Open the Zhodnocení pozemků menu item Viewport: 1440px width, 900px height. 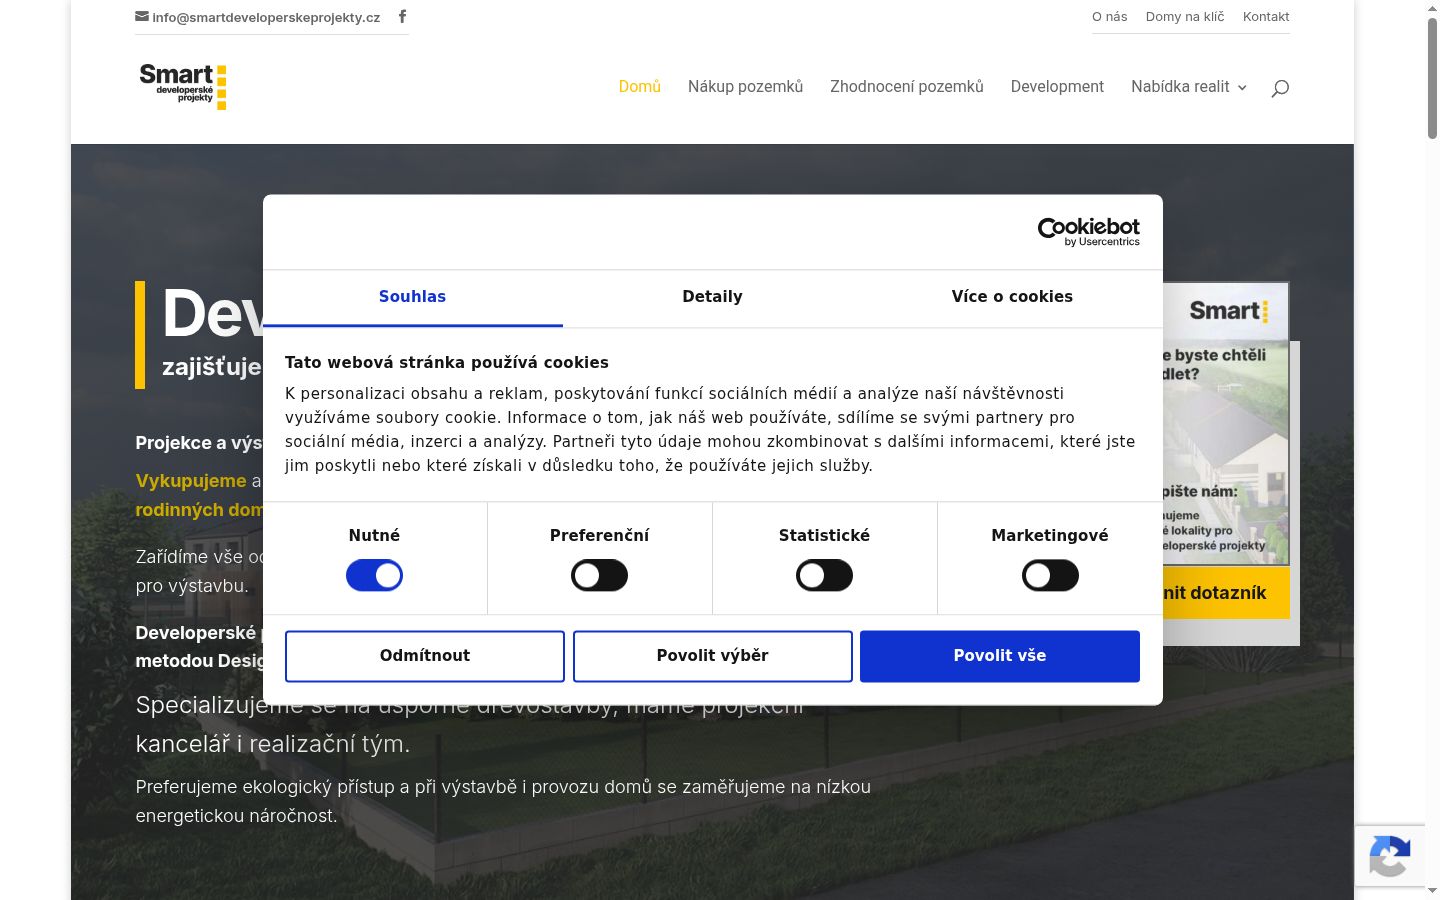(x=907, y=87)
